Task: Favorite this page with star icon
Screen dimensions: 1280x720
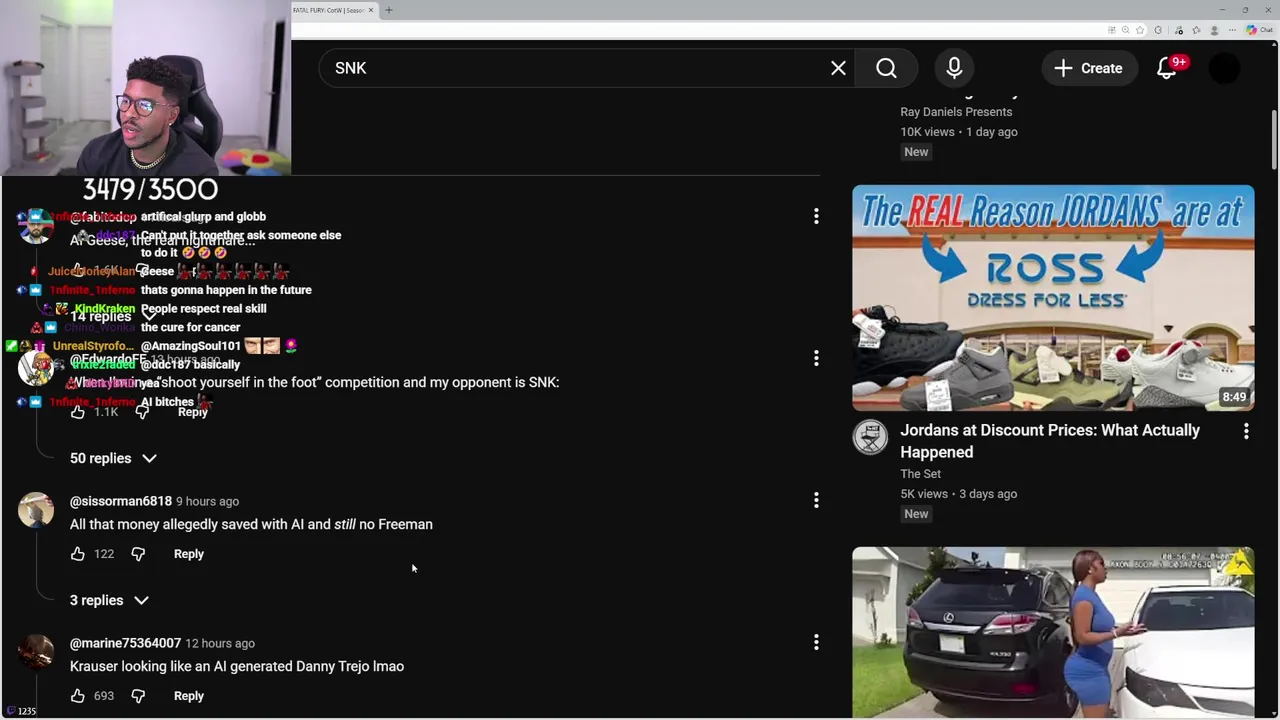Action: [1140, 31]
